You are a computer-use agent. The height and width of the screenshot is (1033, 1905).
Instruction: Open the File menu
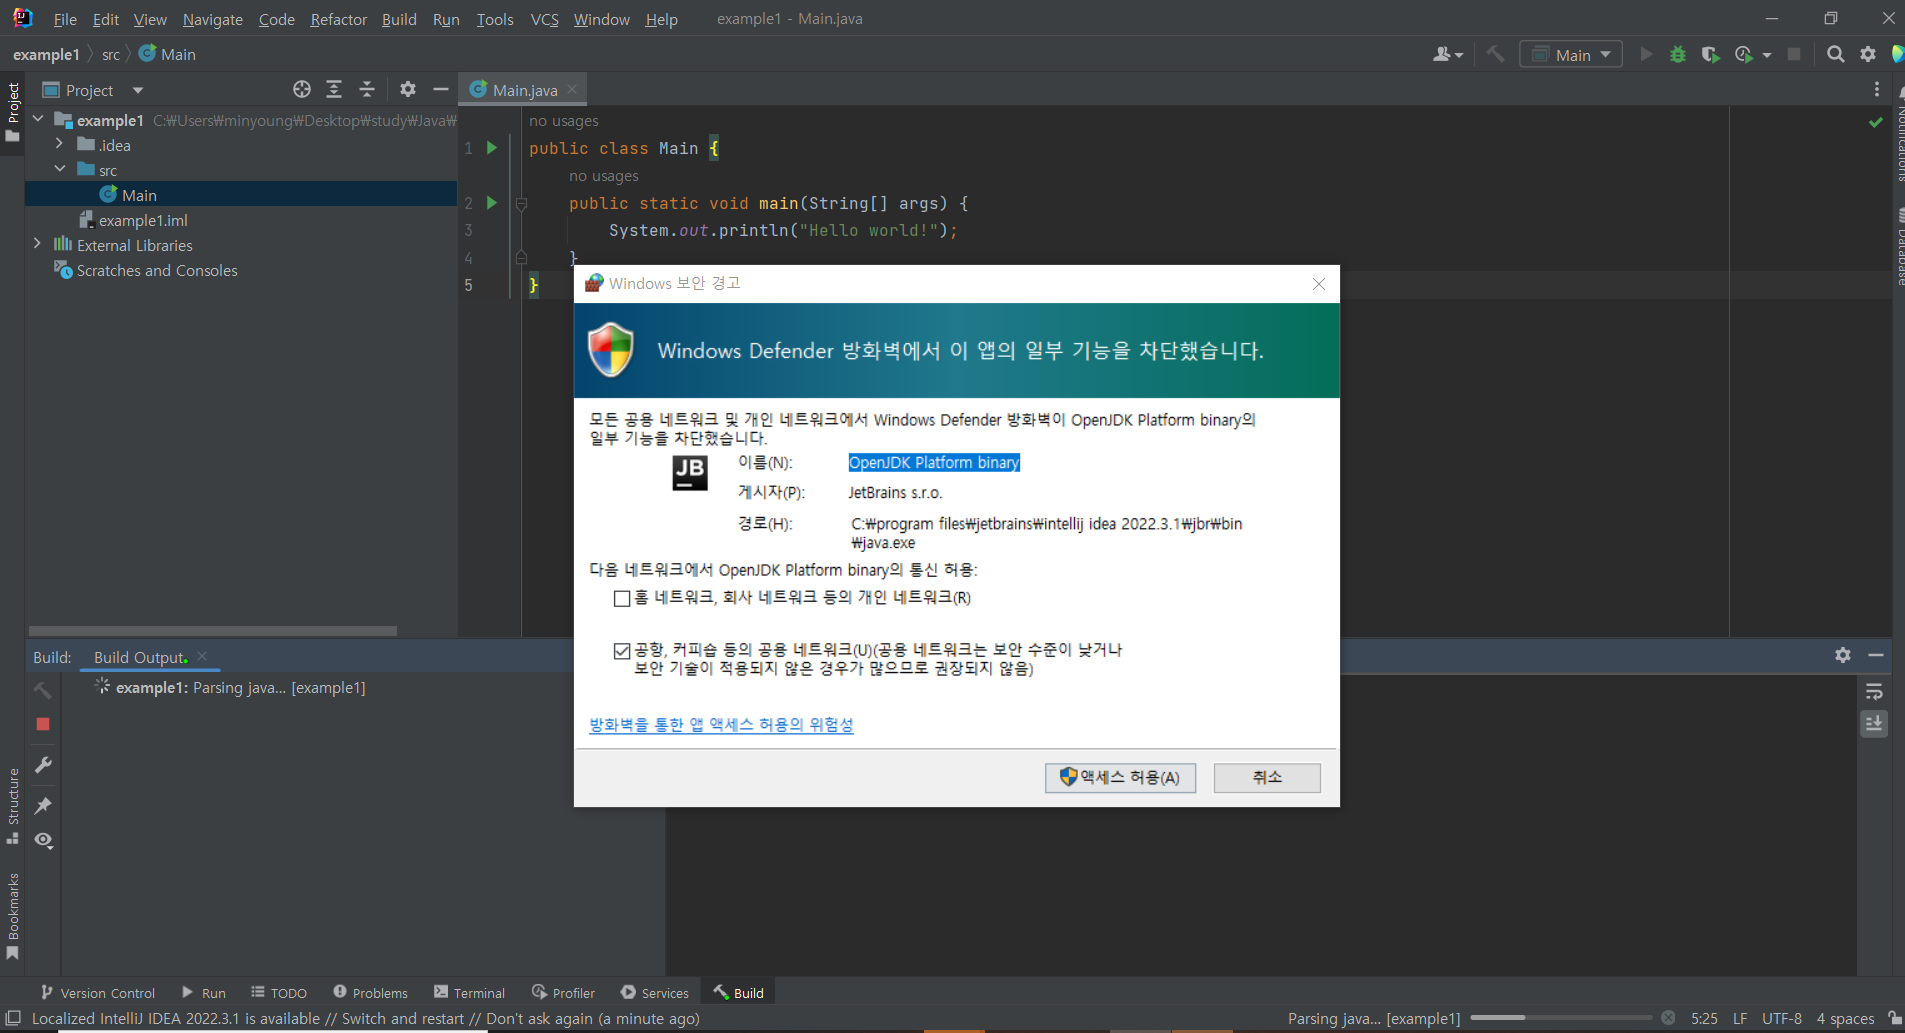pyautogui.click(x=65, y=19)
